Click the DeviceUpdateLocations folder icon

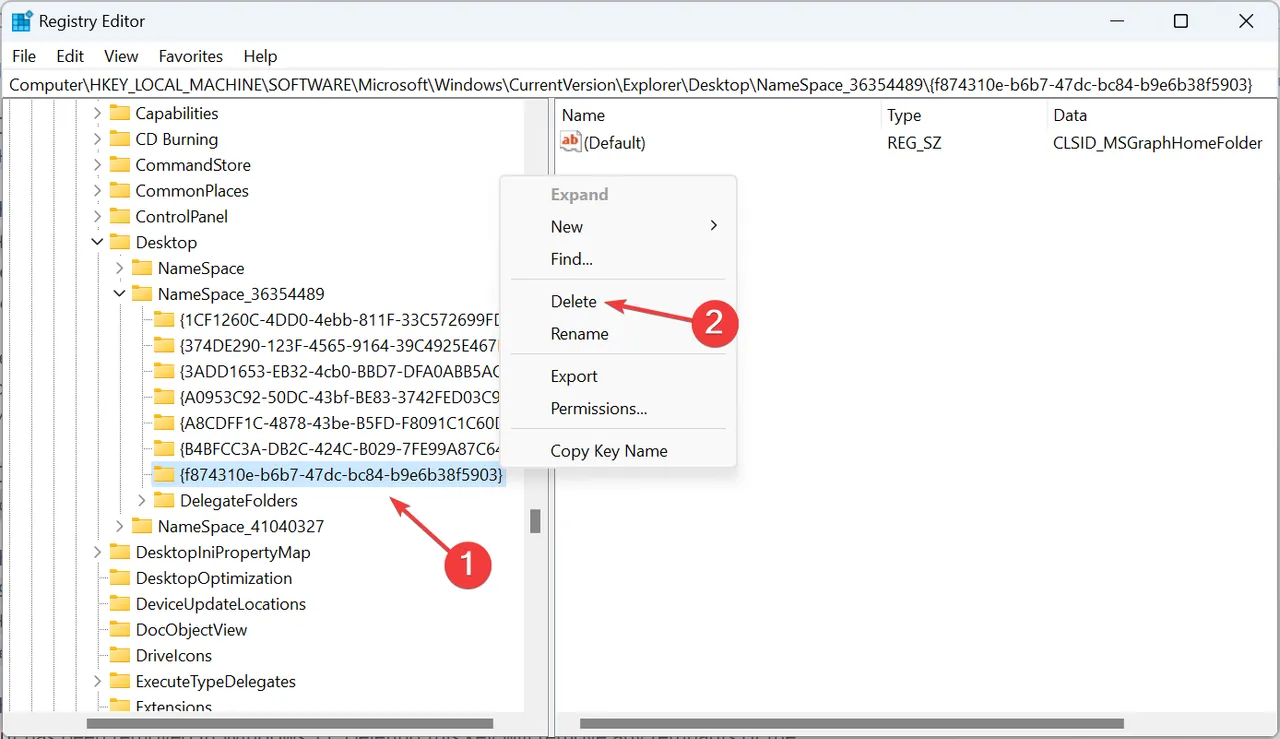[120, 604]
